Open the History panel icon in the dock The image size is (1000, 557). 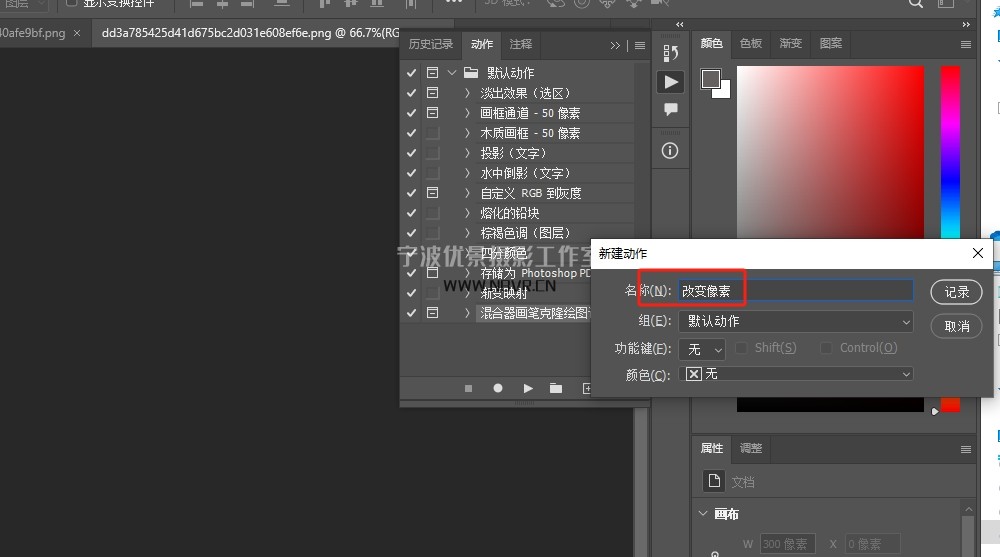[x=670, y=52]
